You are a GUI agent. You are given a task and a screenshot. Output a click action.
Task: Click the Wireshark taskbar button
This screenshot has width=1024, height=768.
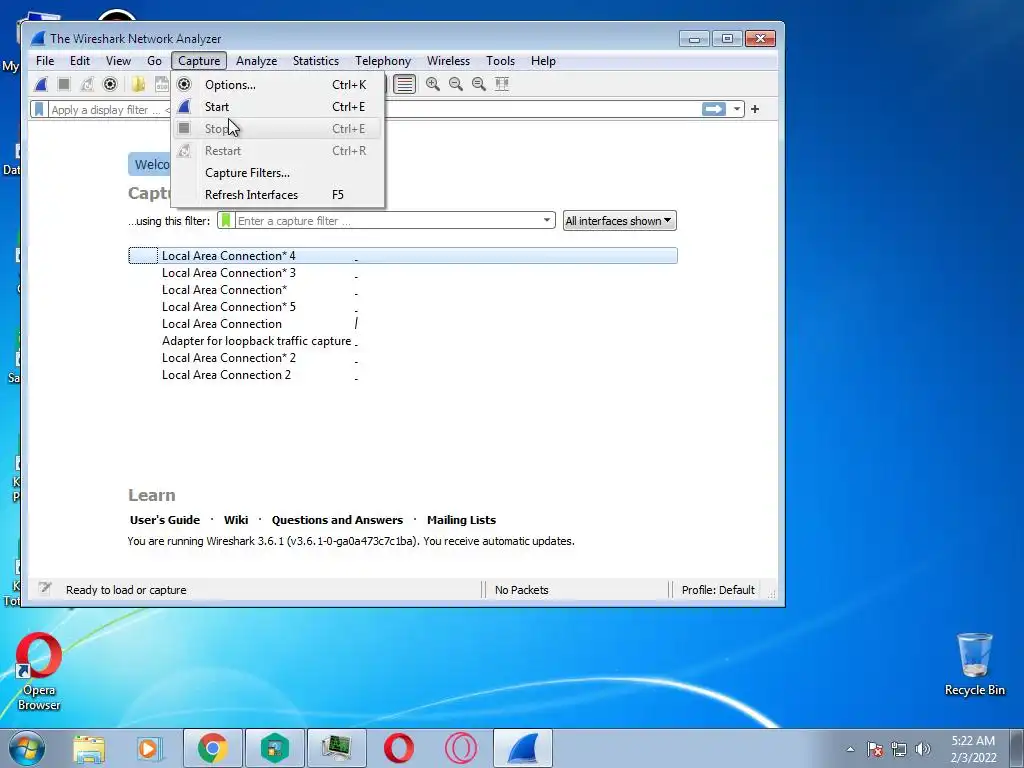click(522, 748)
